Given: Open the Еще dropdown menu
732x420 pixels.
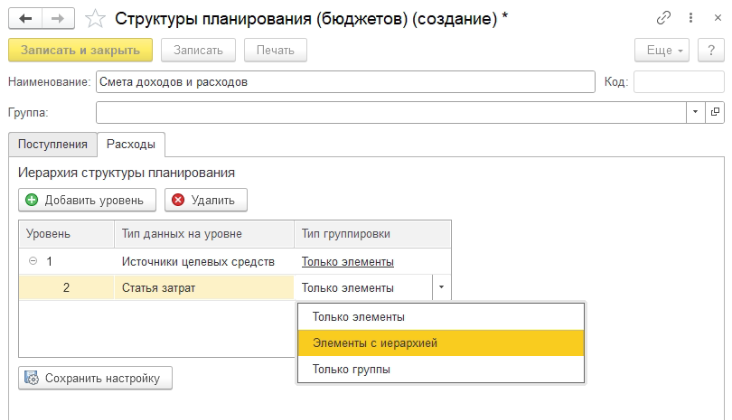Looking at the screenshot, I should [x=662, y=50].
